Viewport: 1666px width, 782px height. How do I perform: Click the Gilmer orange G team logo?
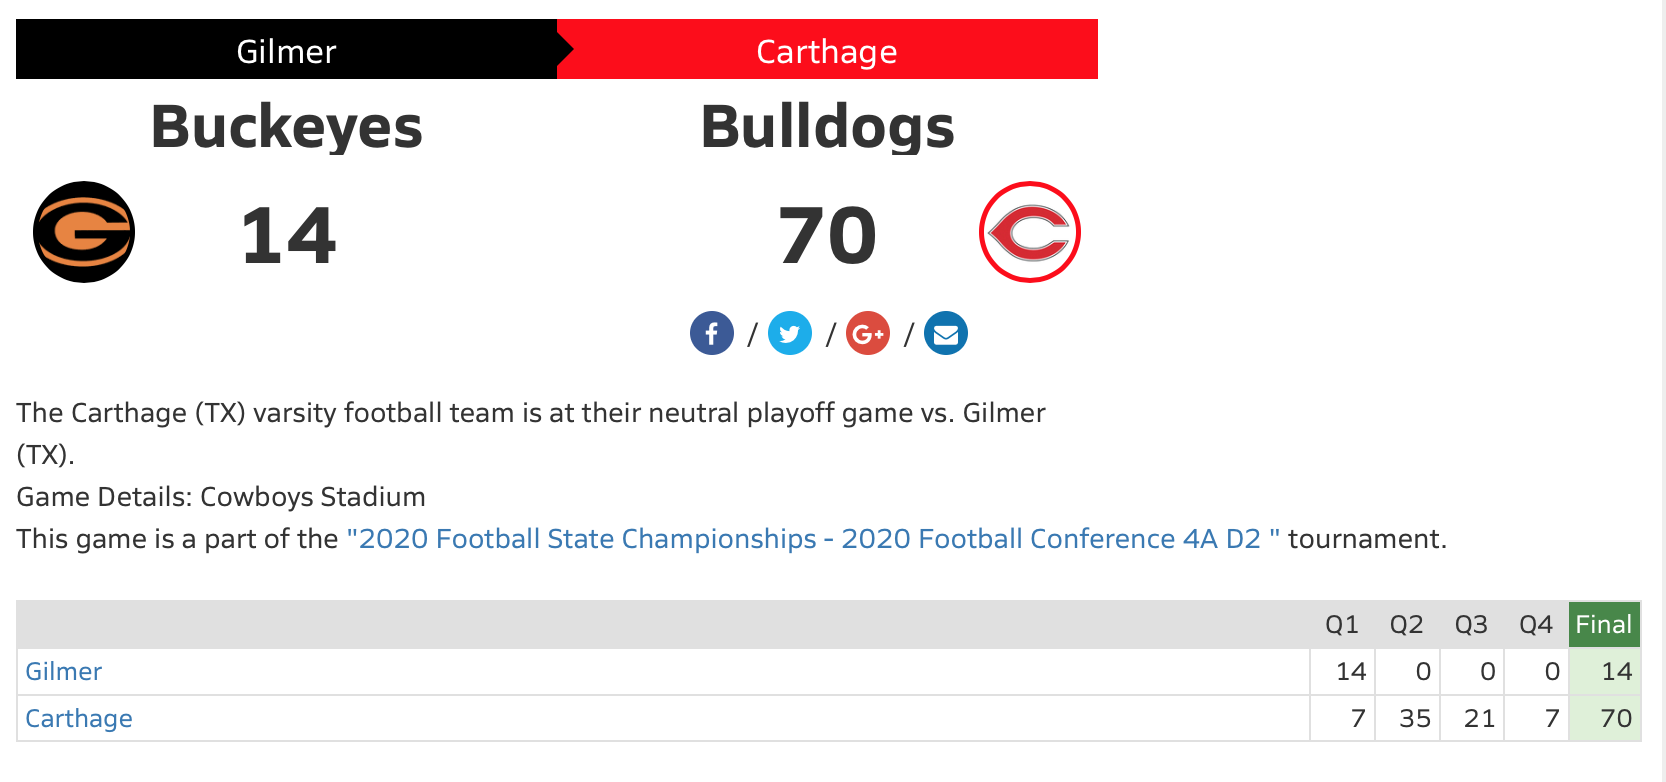point(84,232)
